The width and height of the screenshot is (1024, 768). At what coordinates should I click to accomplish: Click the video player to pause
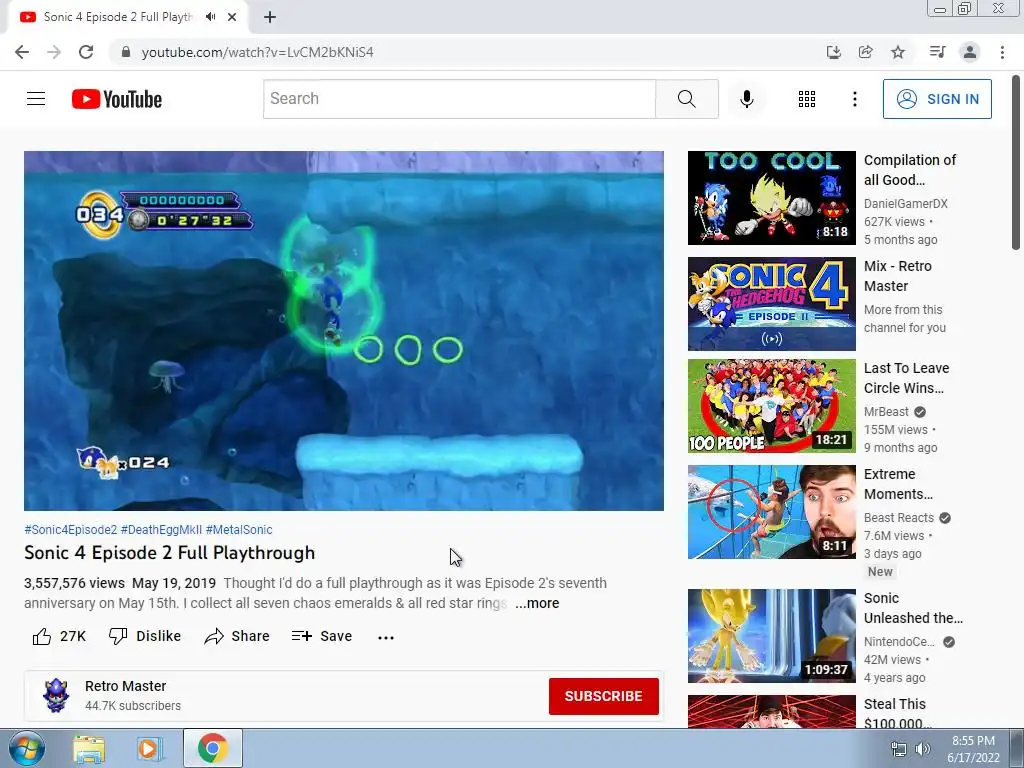[x=344, y=330]
